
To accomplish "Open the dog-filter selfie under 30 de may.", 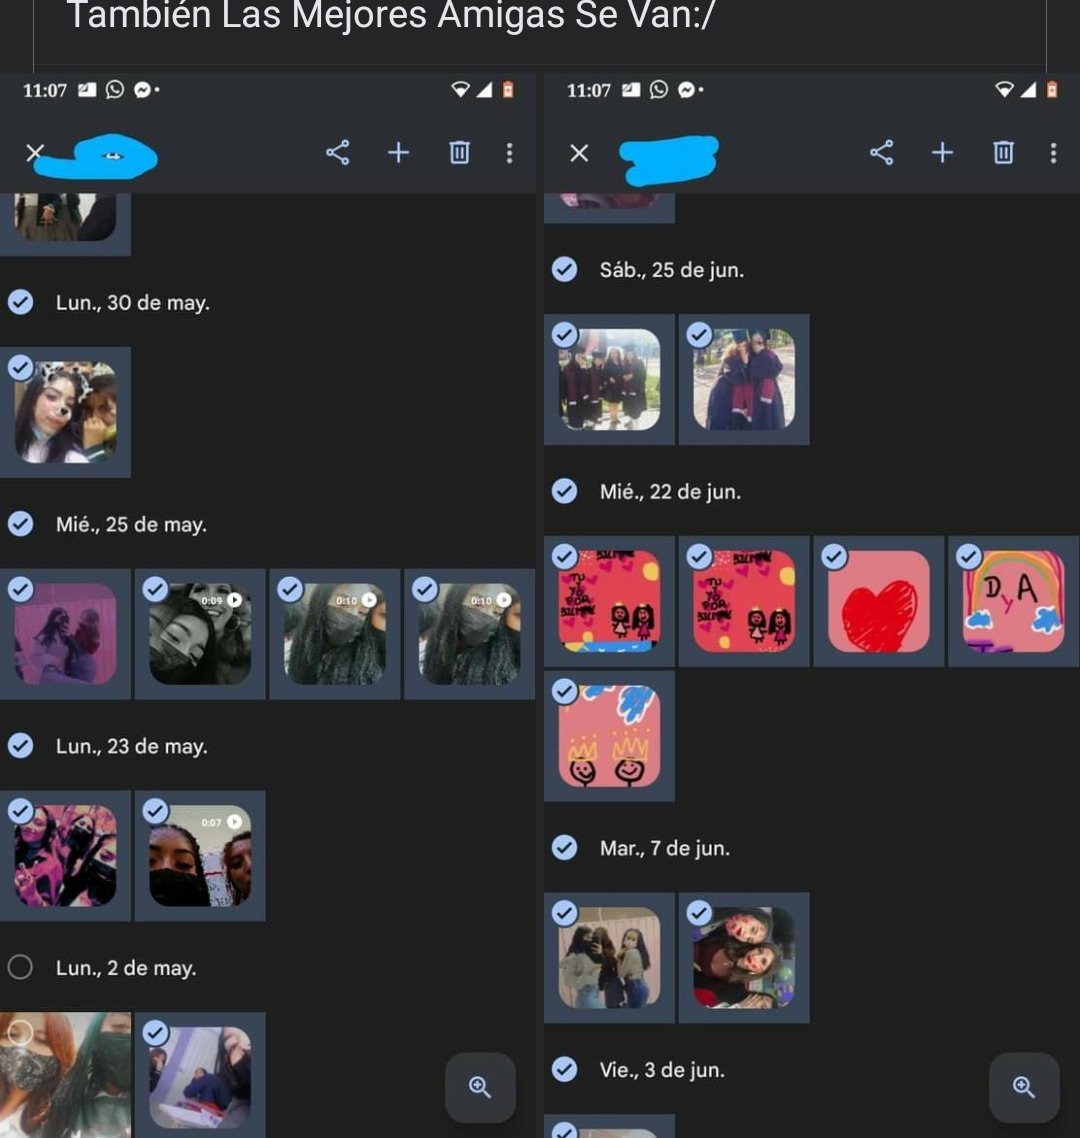I will [x=65, y=412].
